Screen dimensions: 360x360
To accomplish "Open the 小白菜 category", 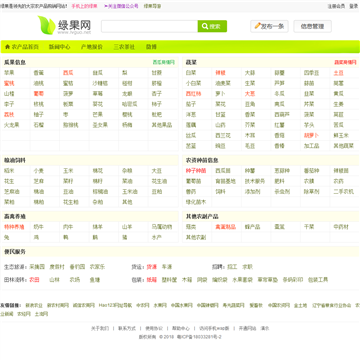I will (x=194, y=83).
